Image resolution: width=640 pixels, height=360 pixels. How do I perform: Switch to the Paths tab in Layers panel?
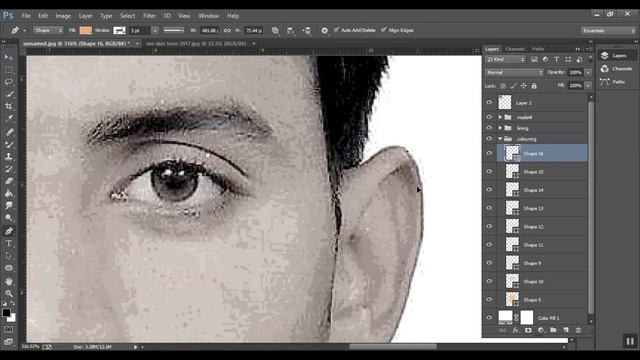tap(538, 49)
